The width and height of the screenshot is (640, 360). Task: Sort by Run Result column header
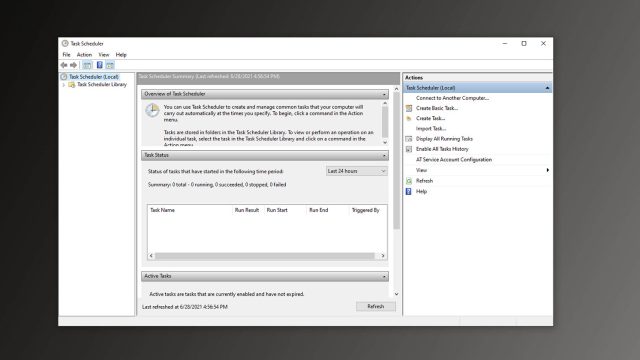point(247,210)
